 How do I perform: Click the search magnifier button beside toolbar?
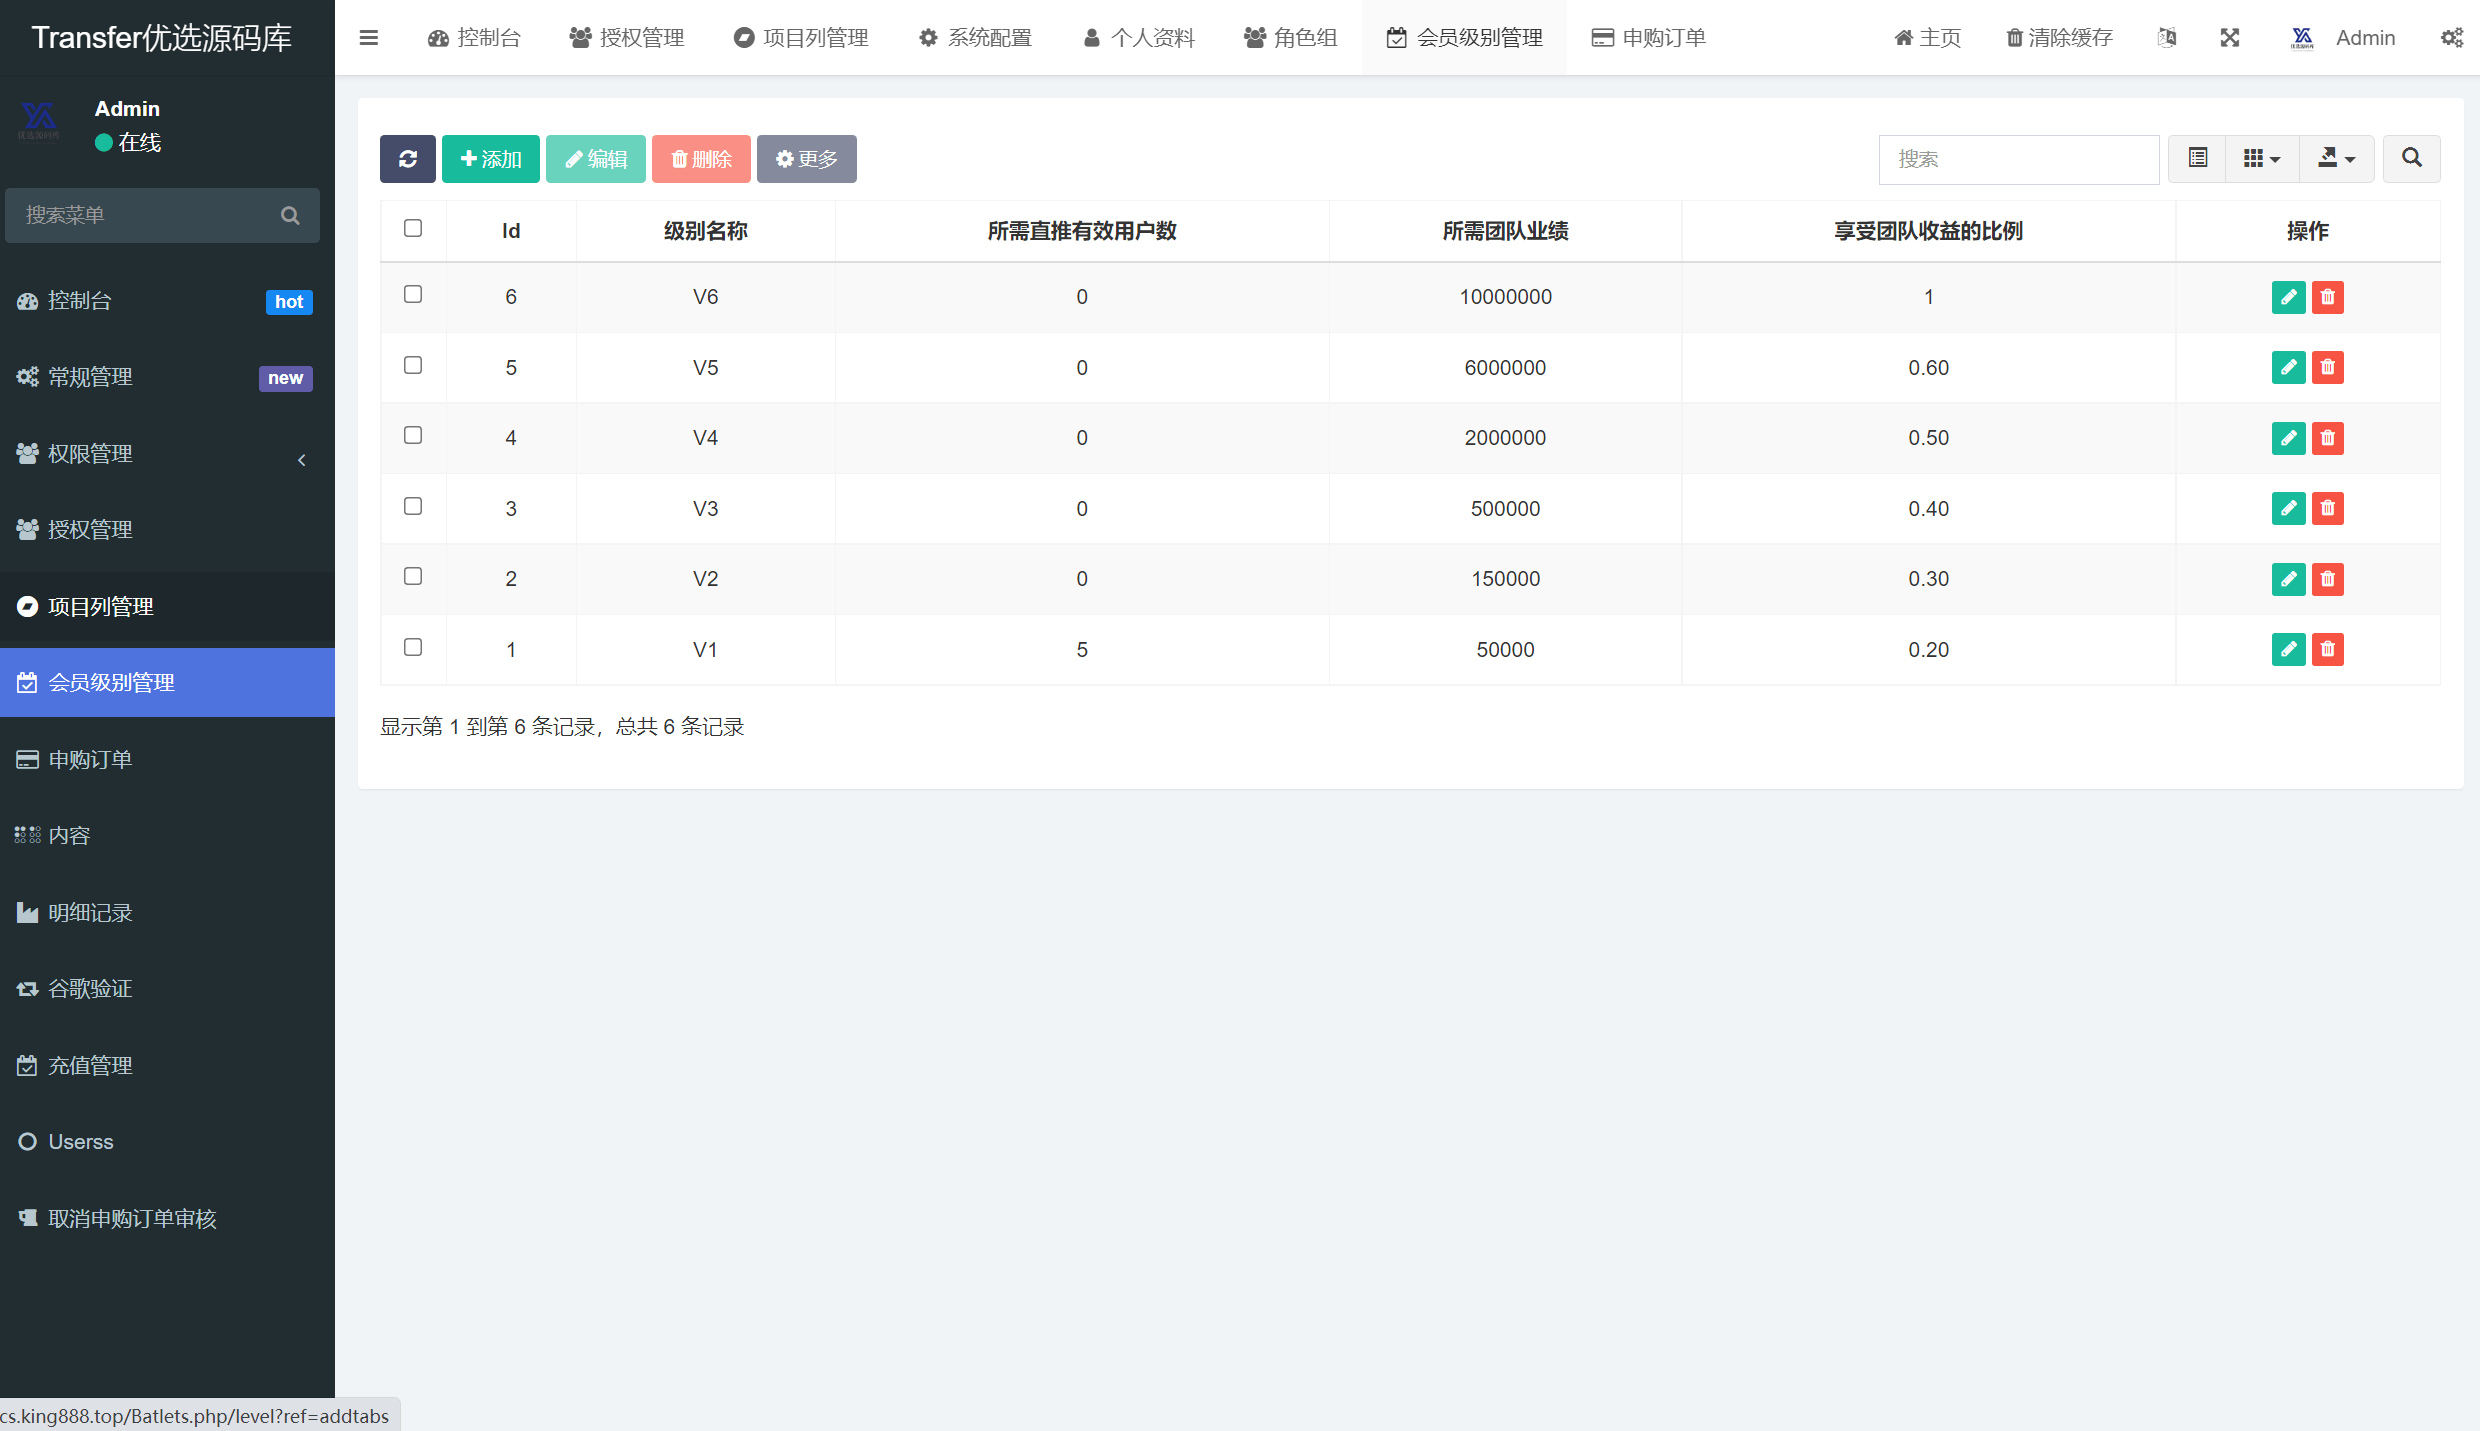pos(2411,159)
